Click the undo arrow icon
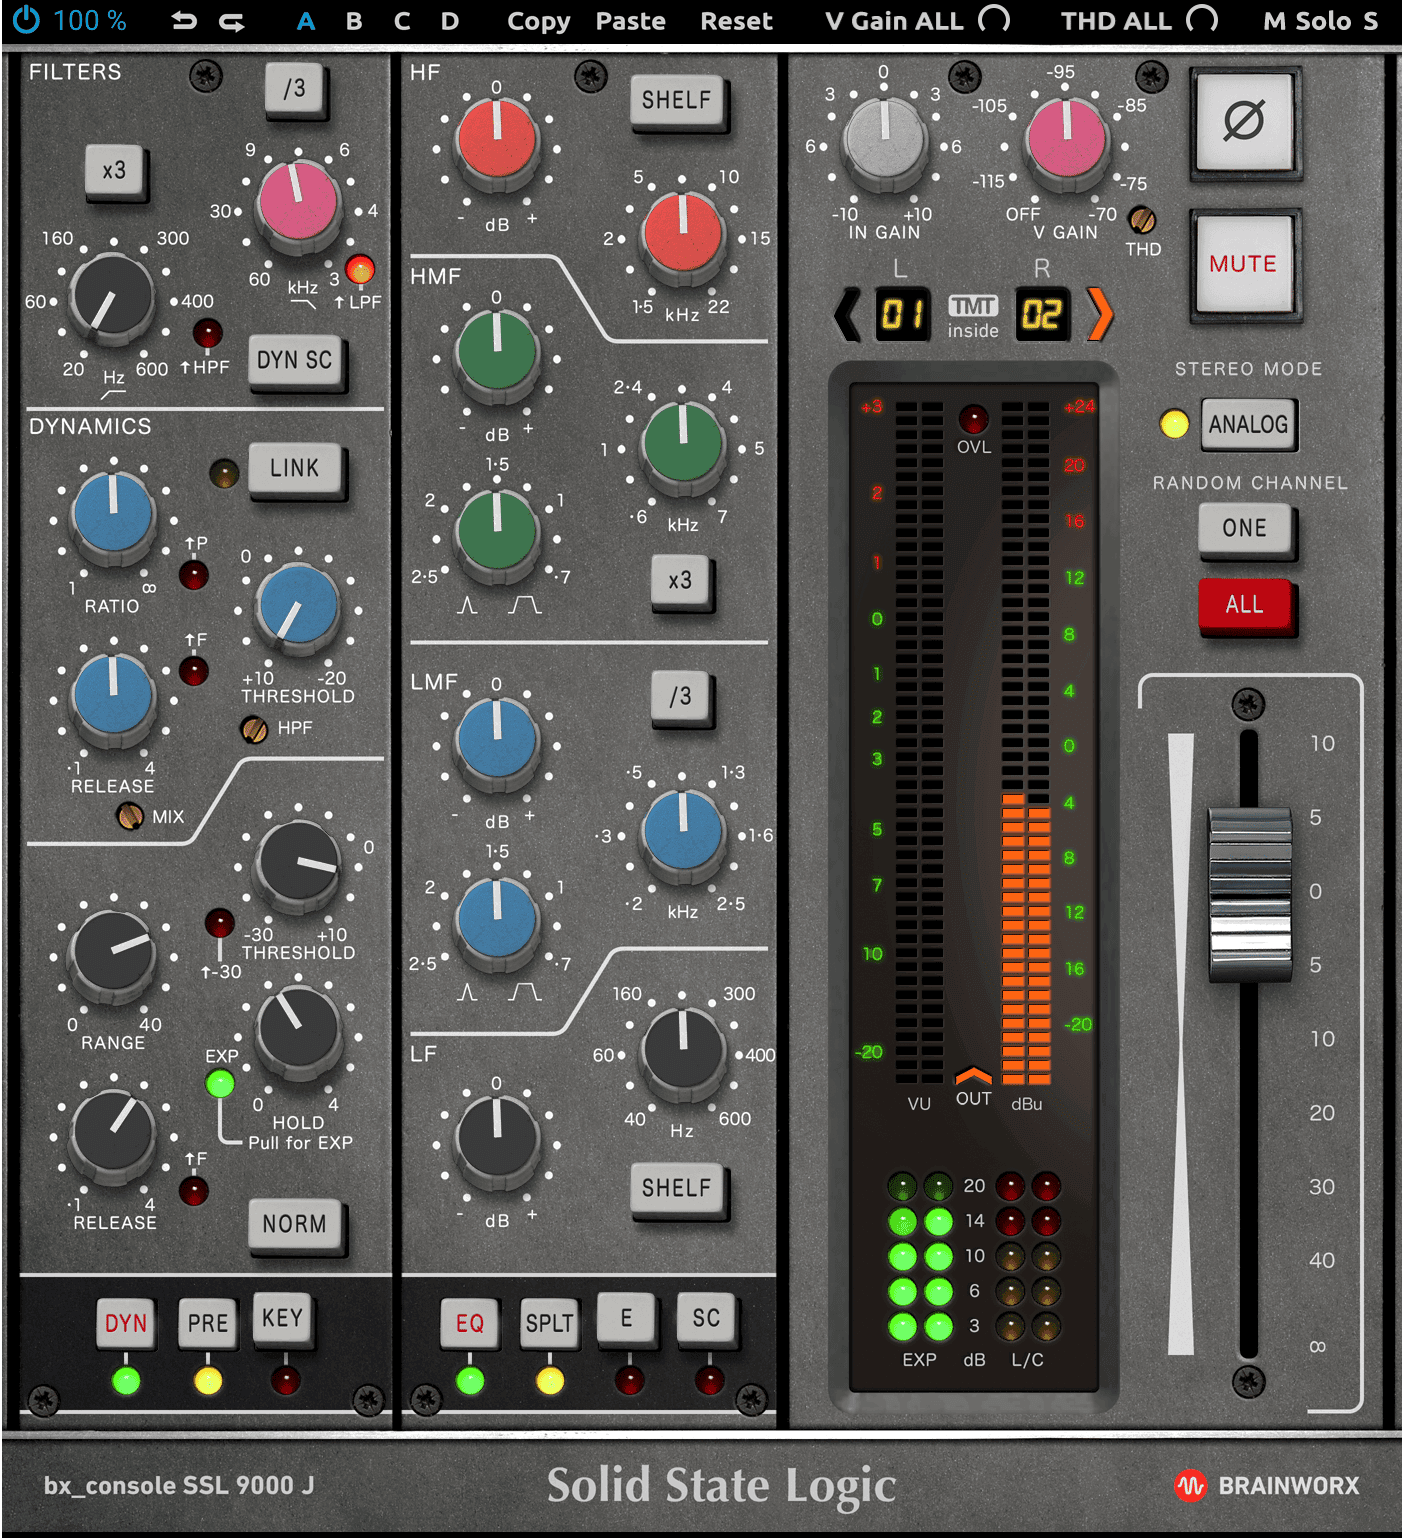 184,21
